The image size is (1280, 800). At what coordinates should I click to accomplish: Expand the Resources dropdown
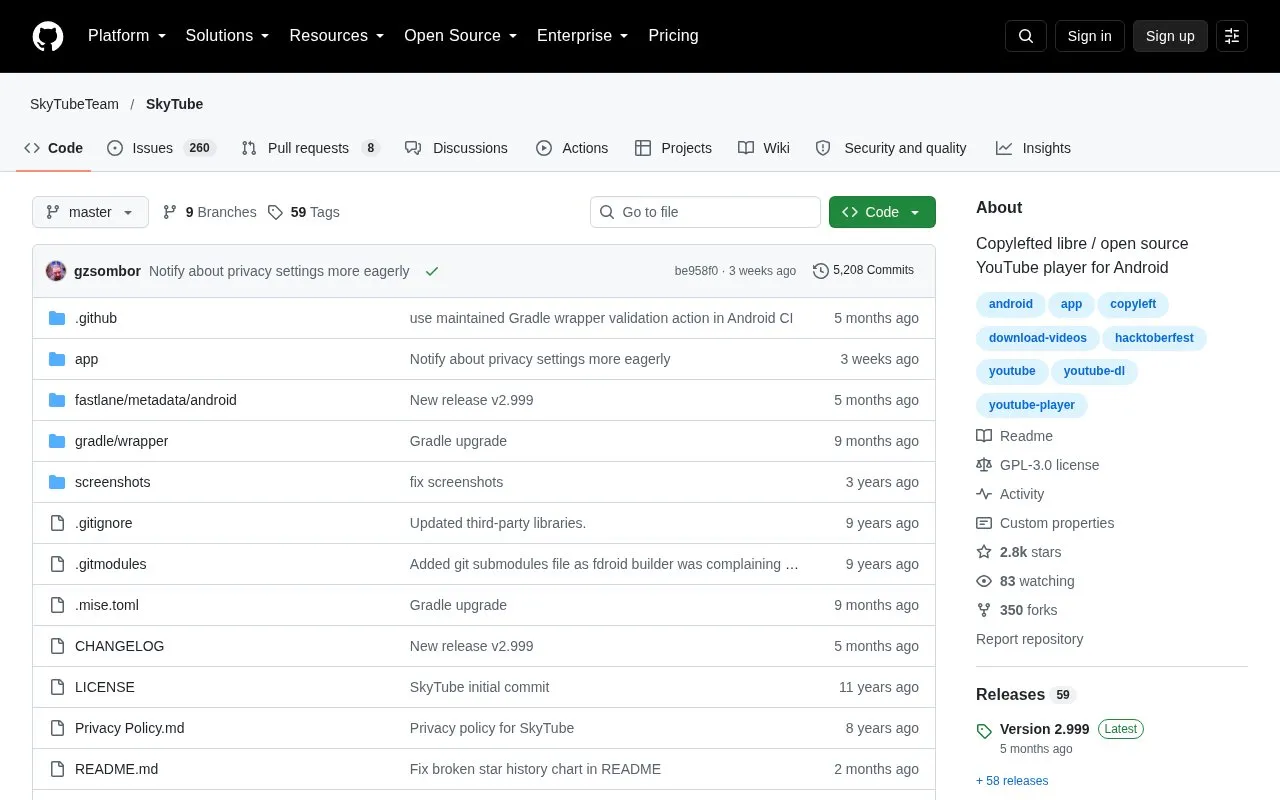pyautogui.click(x=337, y=36)
